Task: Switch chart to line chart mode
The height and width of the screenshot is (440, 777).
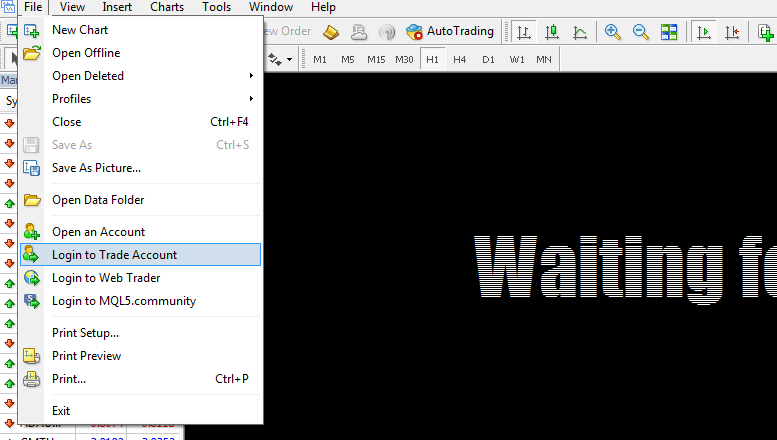Action: [580, 32]
